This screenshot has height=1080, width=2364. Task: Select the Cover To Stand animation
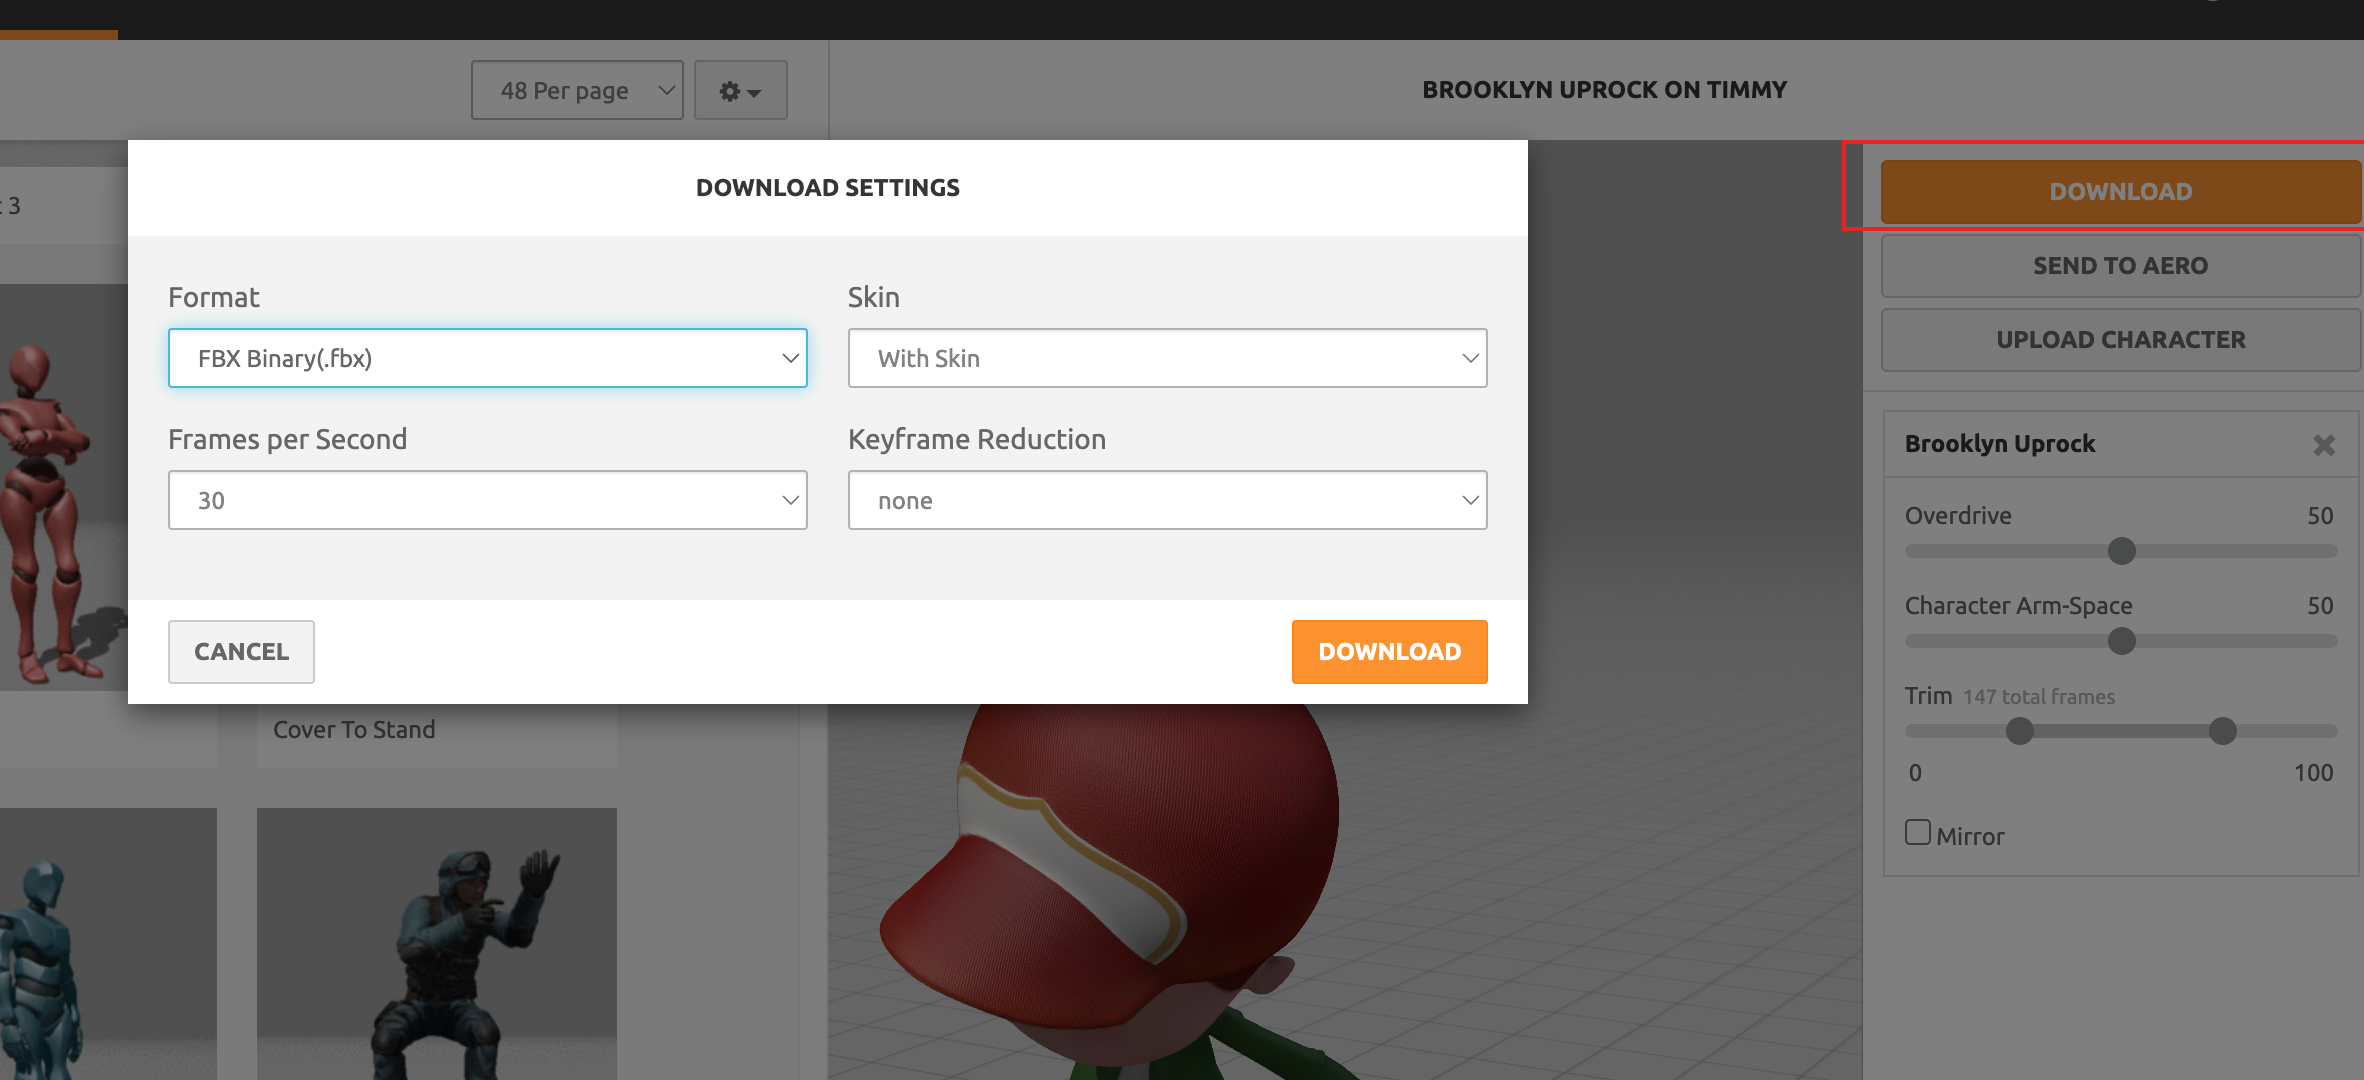tap(354, 730)
